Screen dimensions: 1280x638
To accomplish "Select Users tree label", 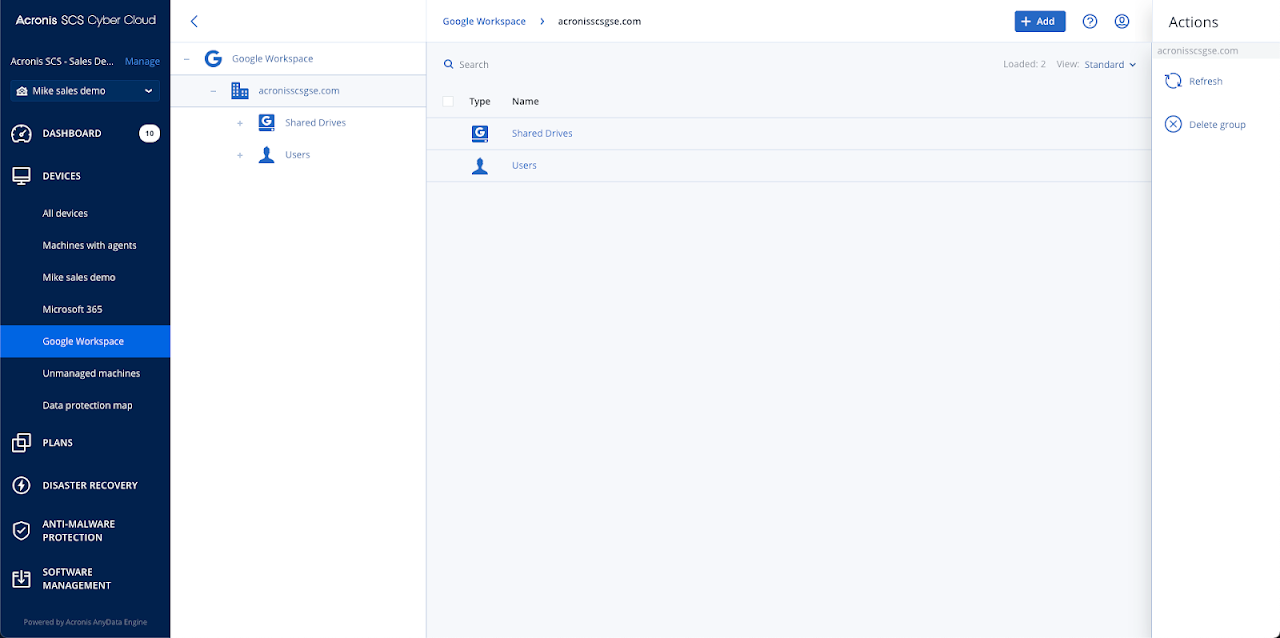I will point(297,155).
